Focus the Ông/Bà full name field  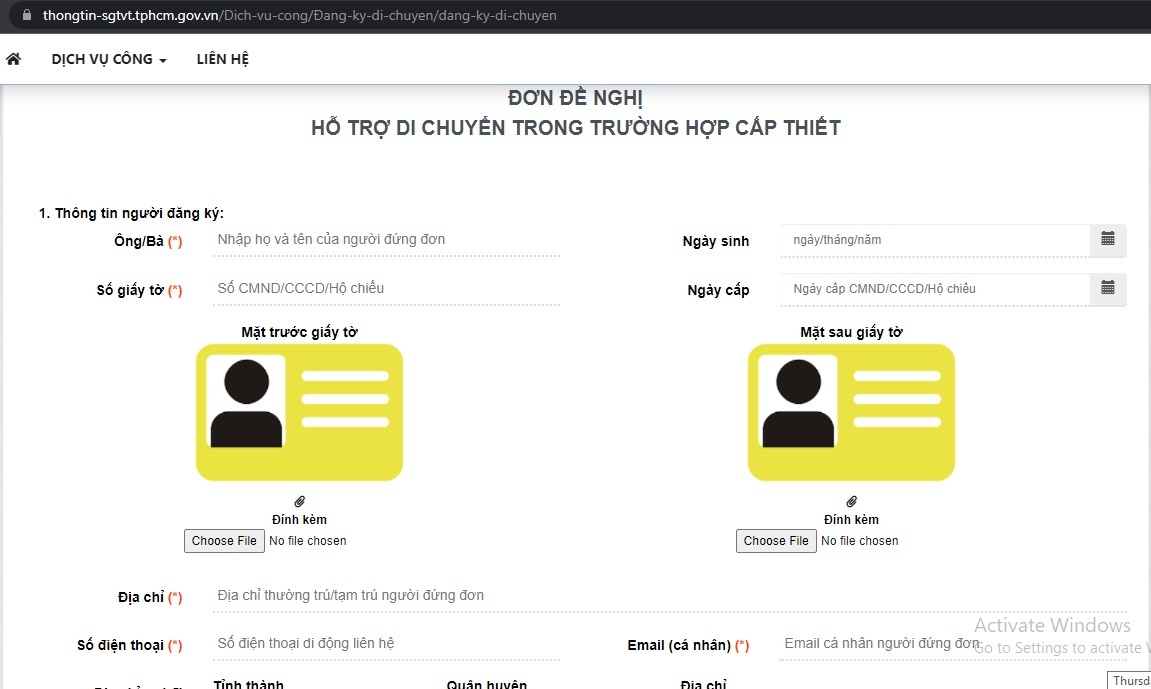pos(386,240)
